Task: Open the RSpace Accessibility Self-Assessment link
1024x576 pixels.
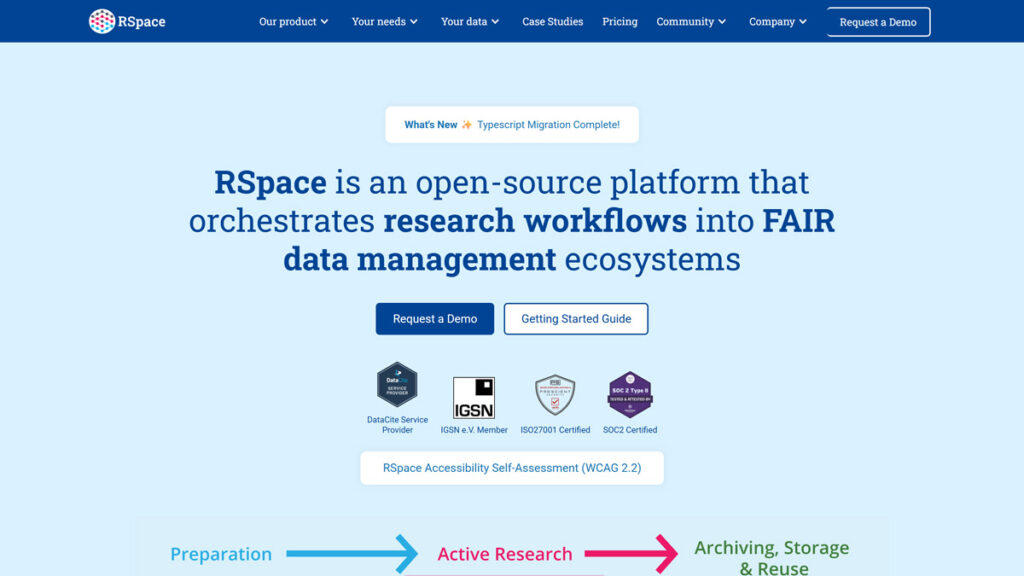Action: coord(512,467)
